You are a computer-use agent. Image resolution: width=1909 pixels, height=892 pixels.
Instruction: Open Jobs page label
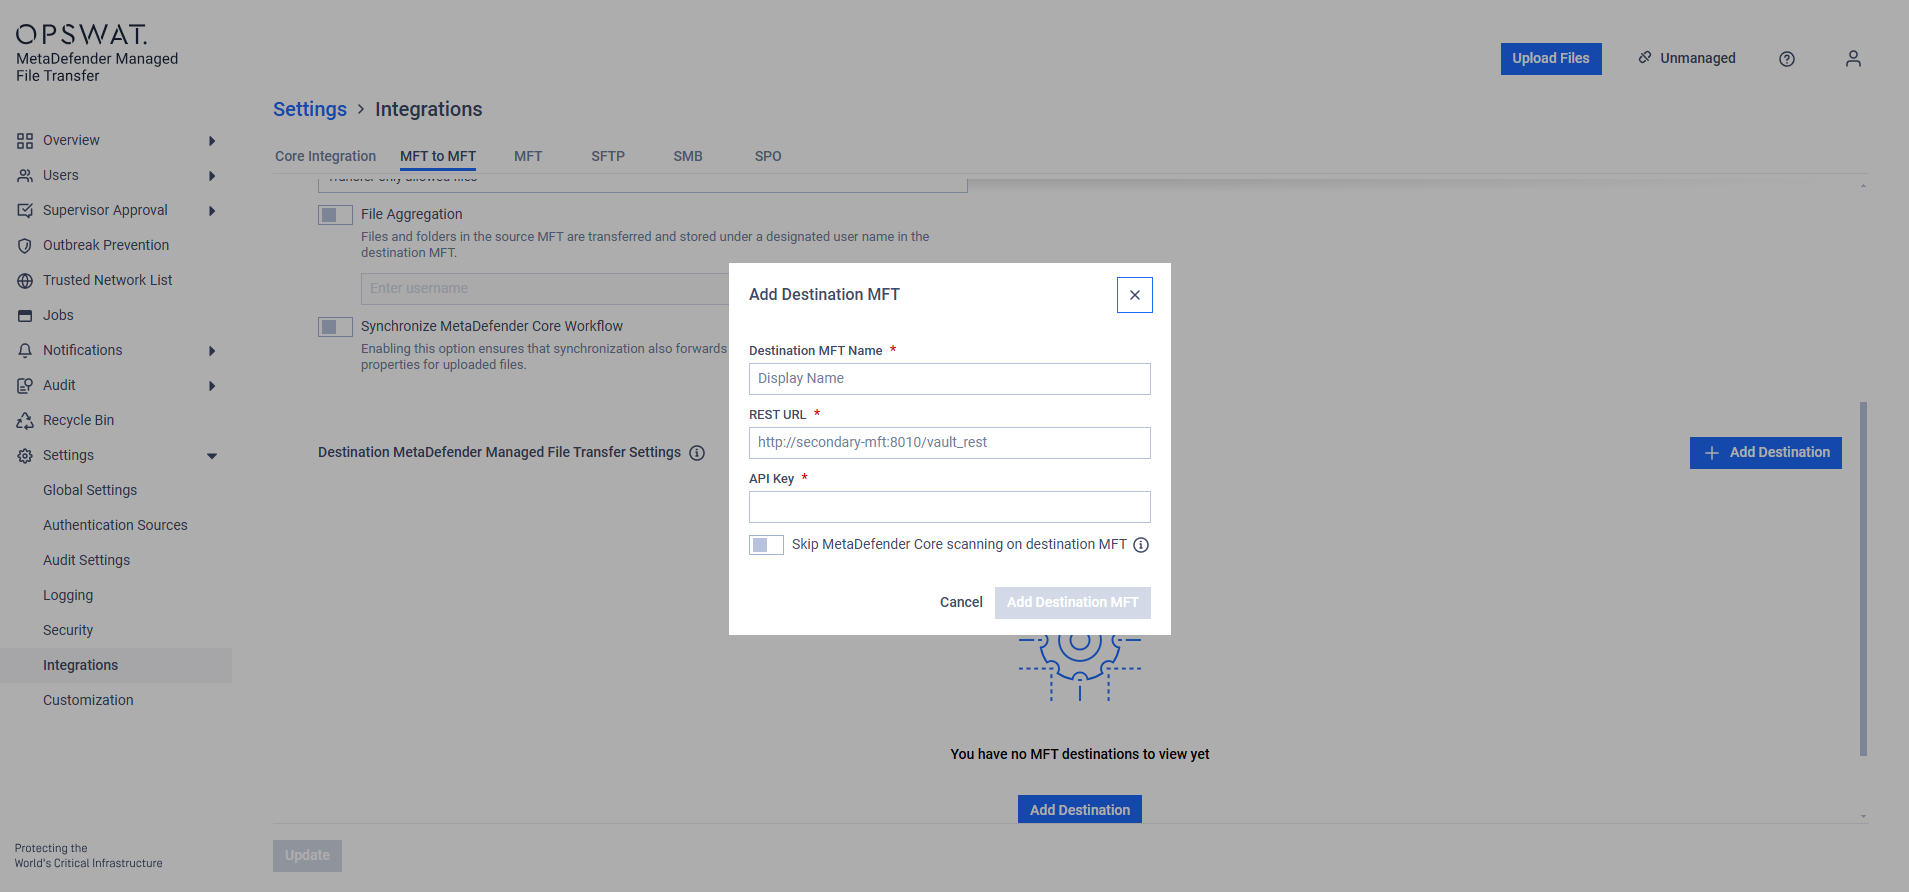(x=58, y=315)
